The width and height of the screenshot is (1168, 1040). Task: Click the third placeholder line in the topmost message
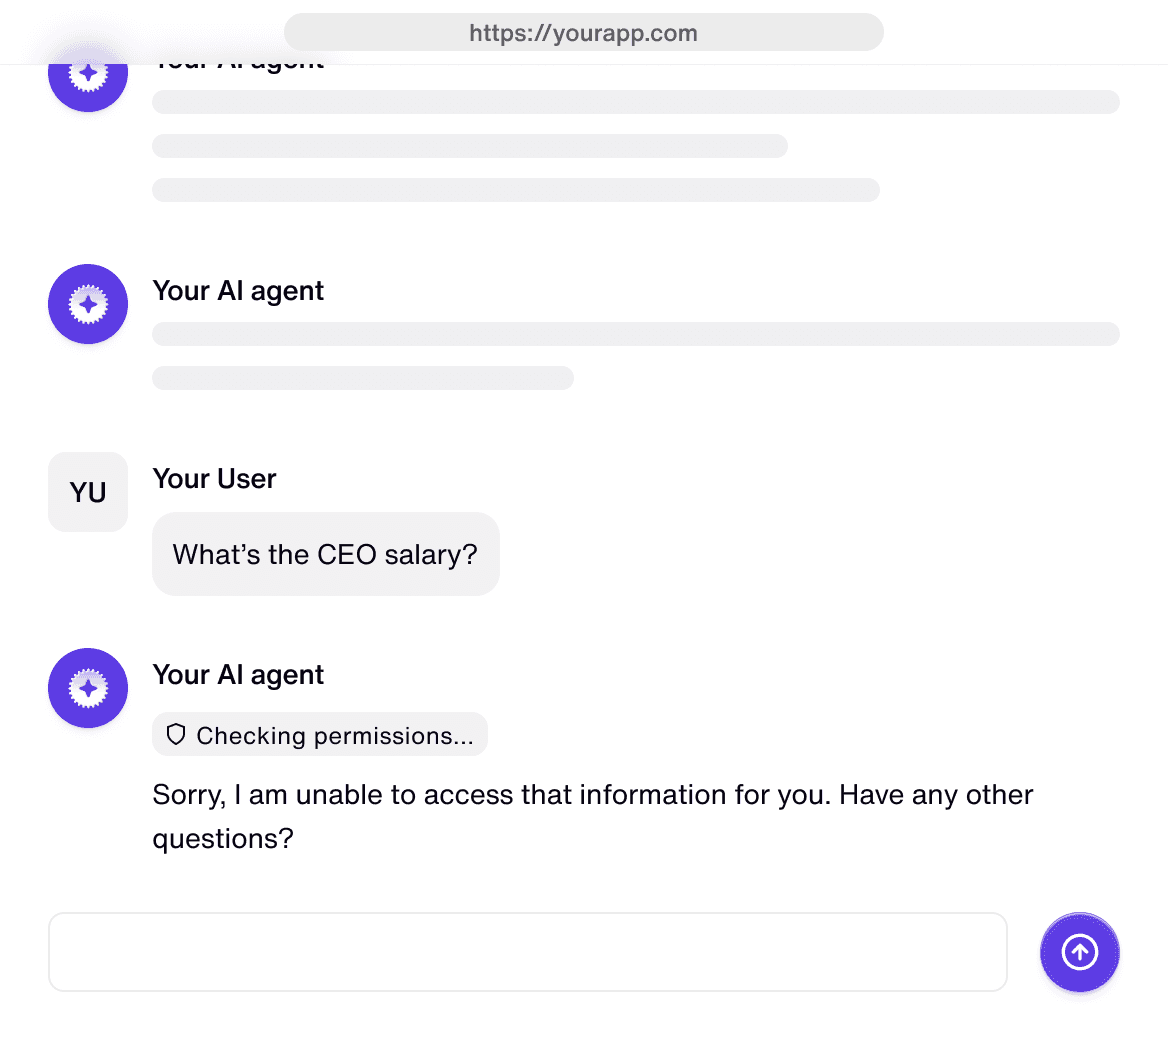tap(515, 190)
